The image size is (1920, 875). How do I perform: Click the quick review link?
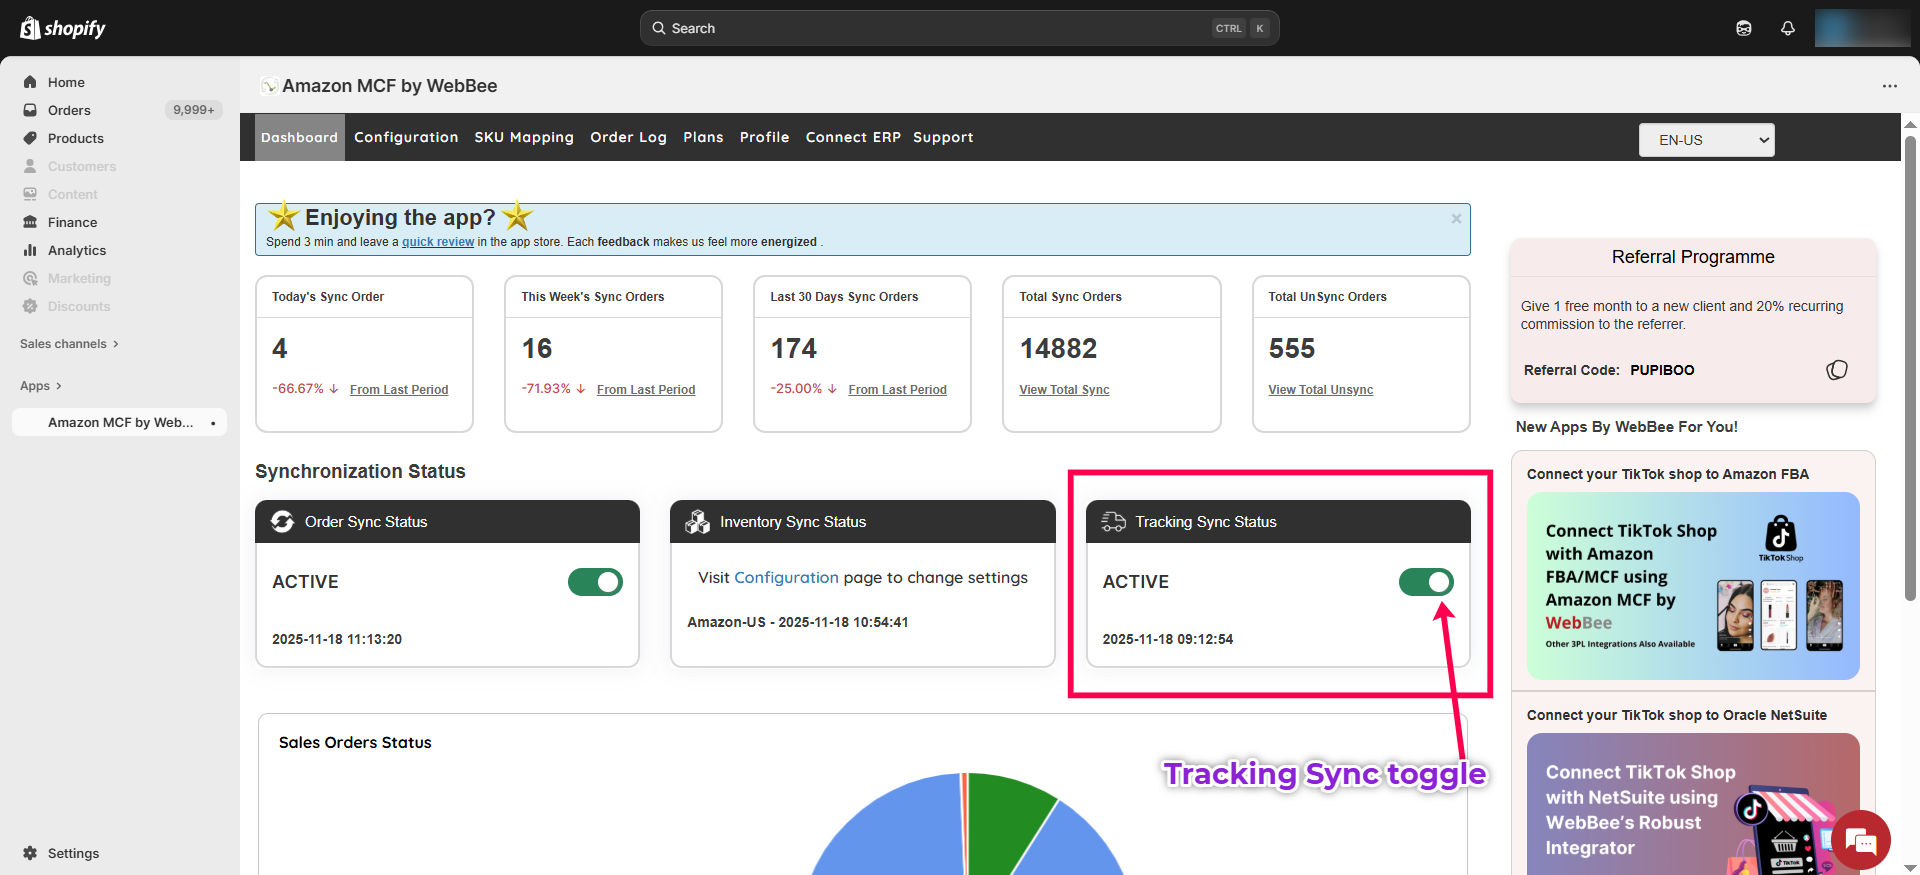click(438, 242)
